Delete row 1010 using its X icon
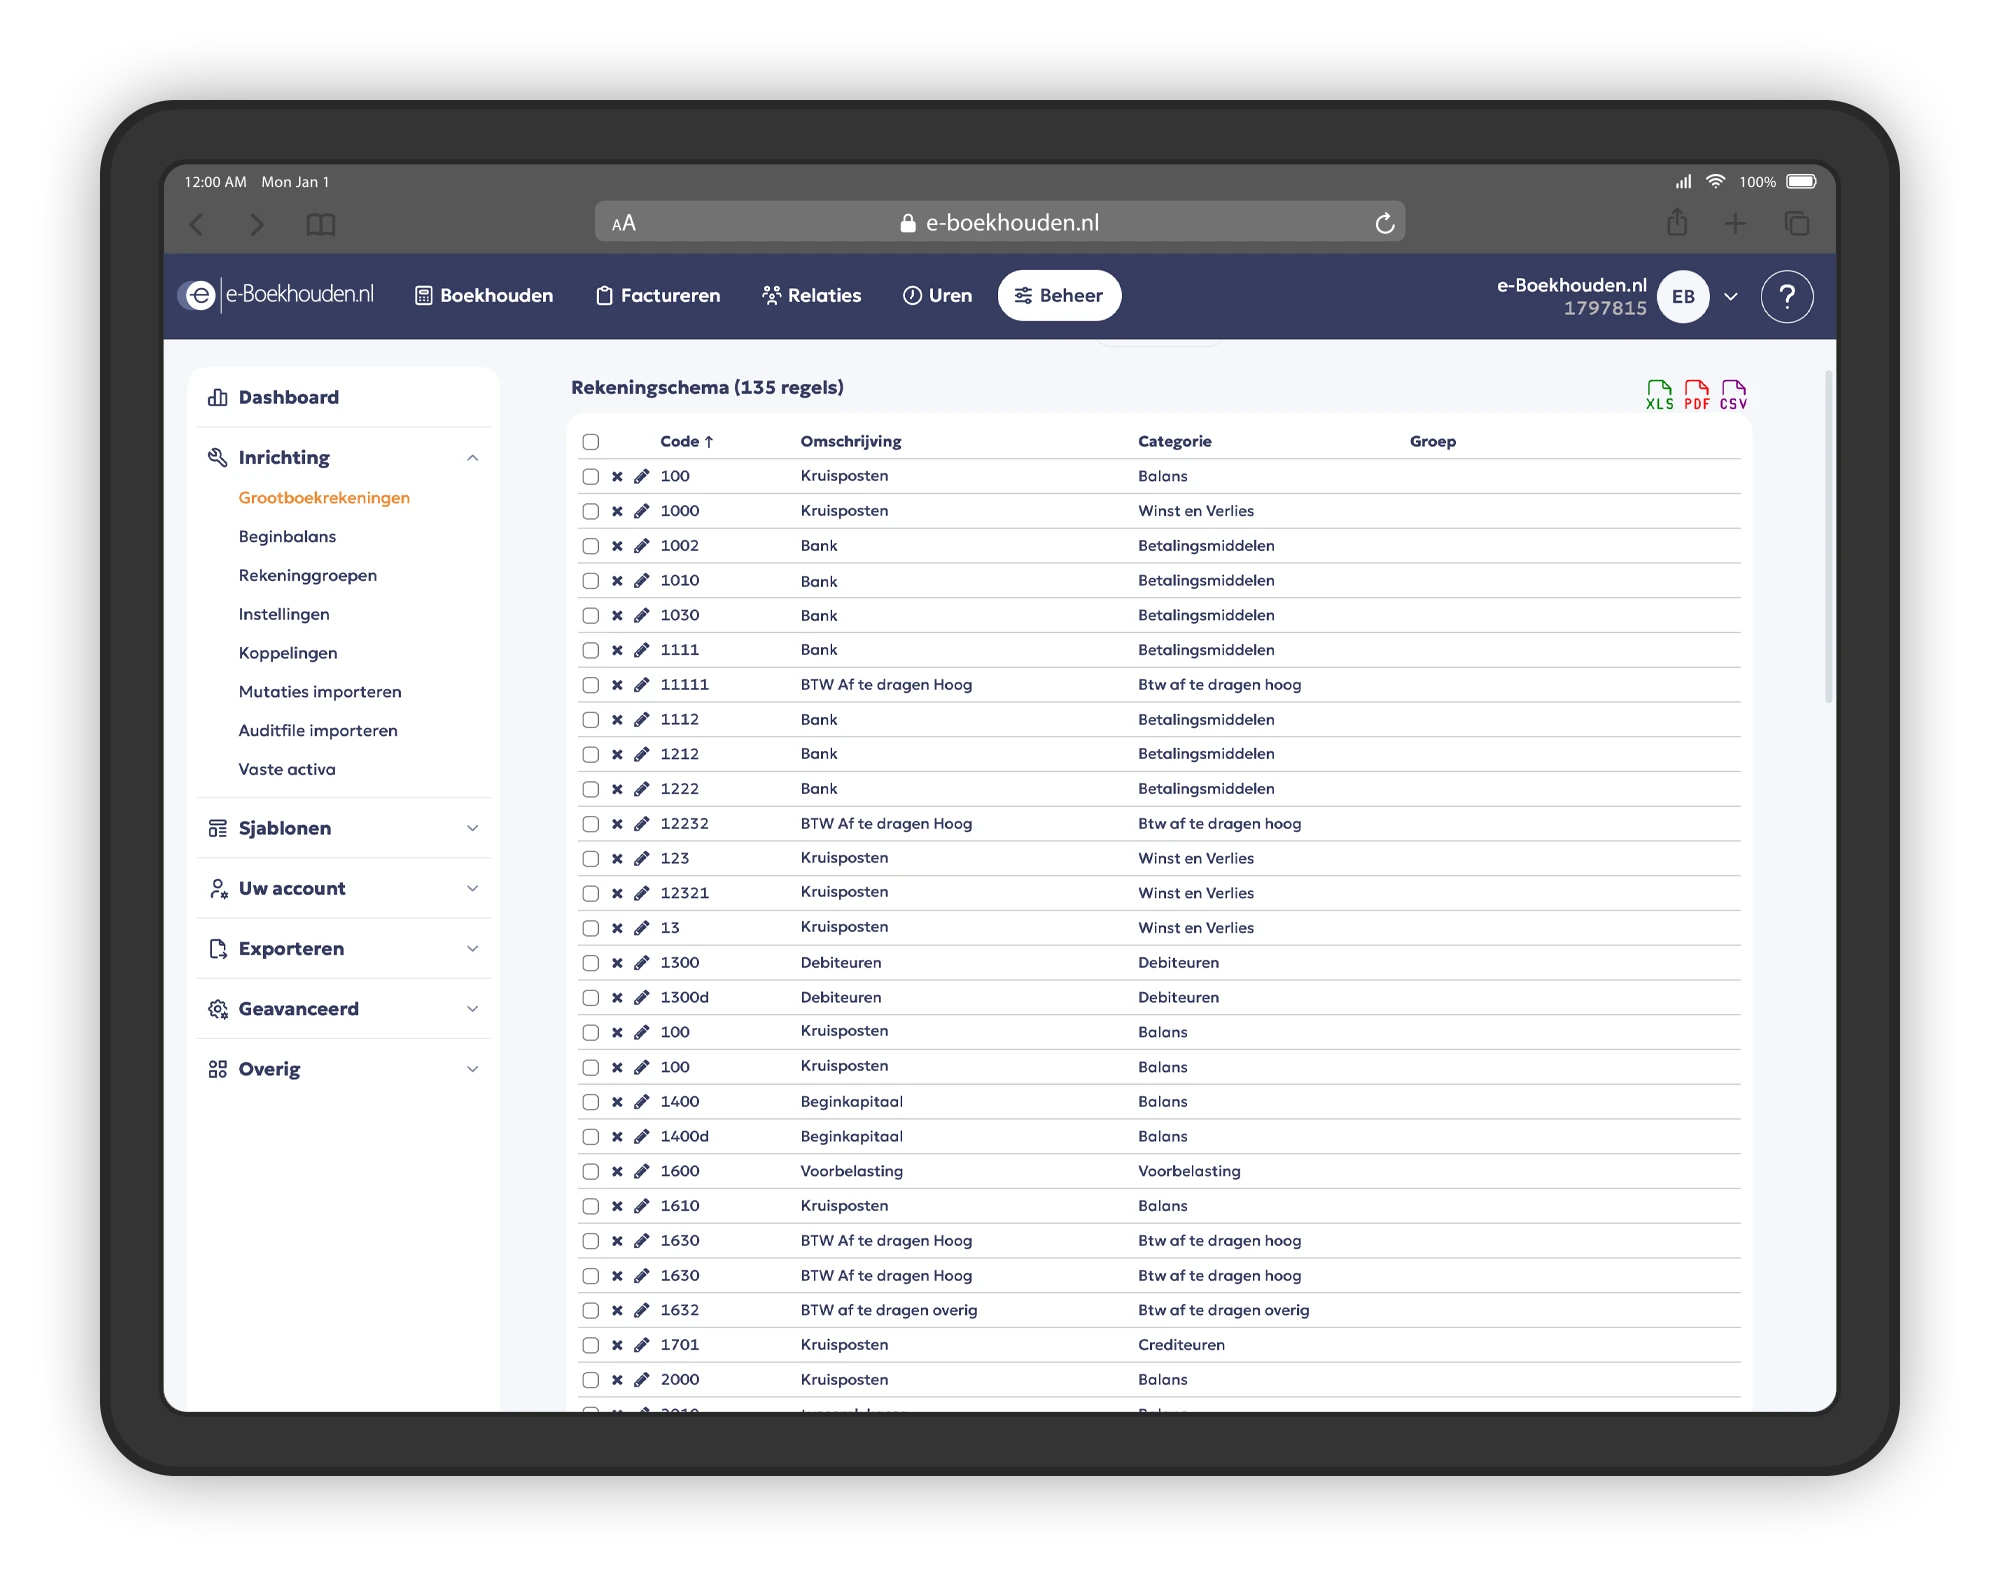The width and height of the screenshot is (2000, 1576). tap(617, 581)
